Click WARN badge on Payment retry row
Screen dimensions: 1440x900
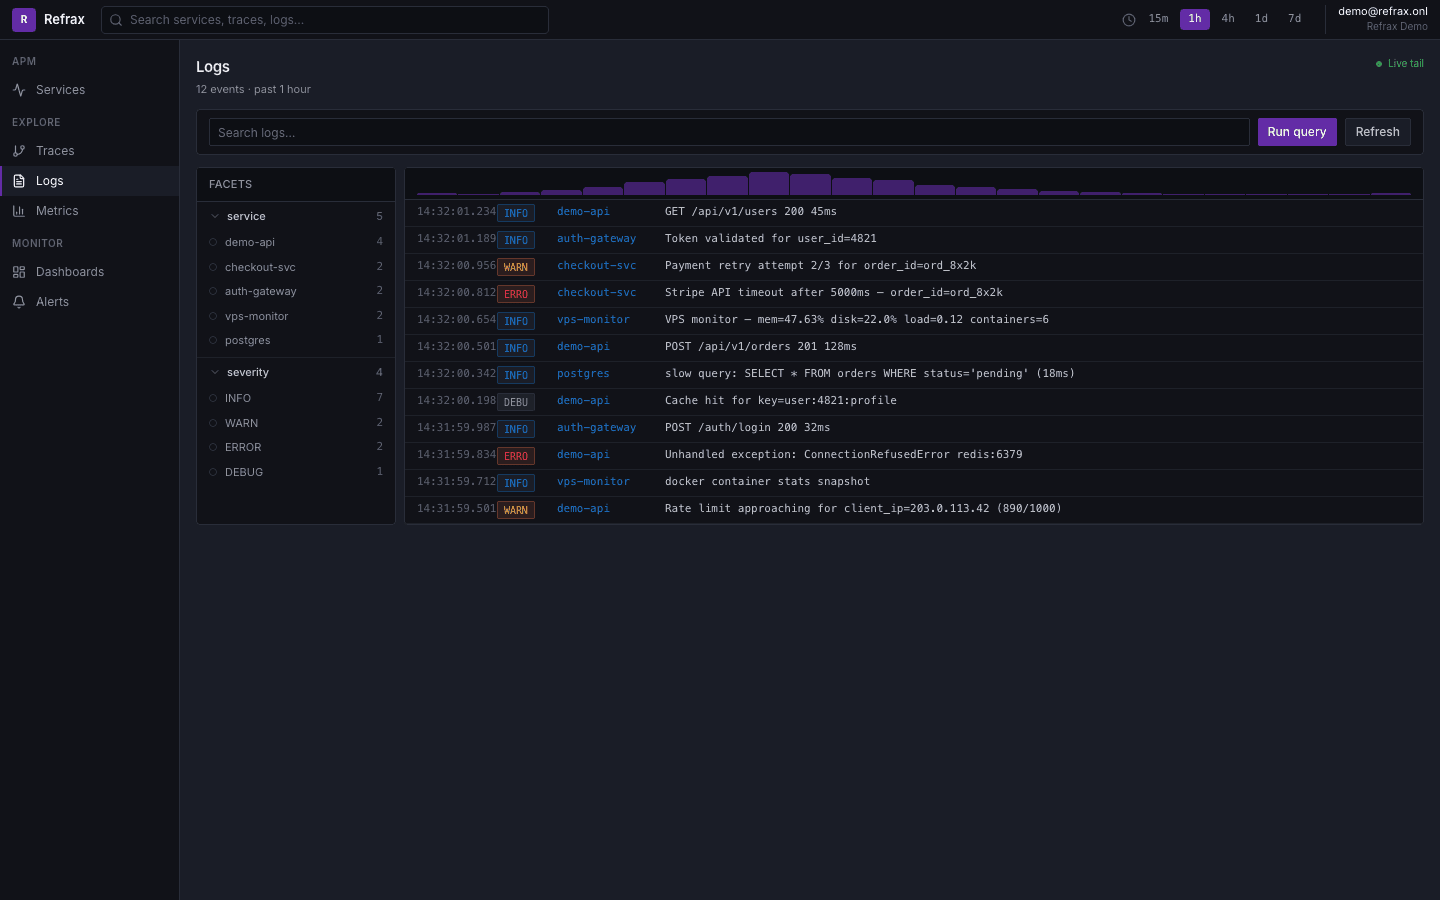click(x=516, y=267)
